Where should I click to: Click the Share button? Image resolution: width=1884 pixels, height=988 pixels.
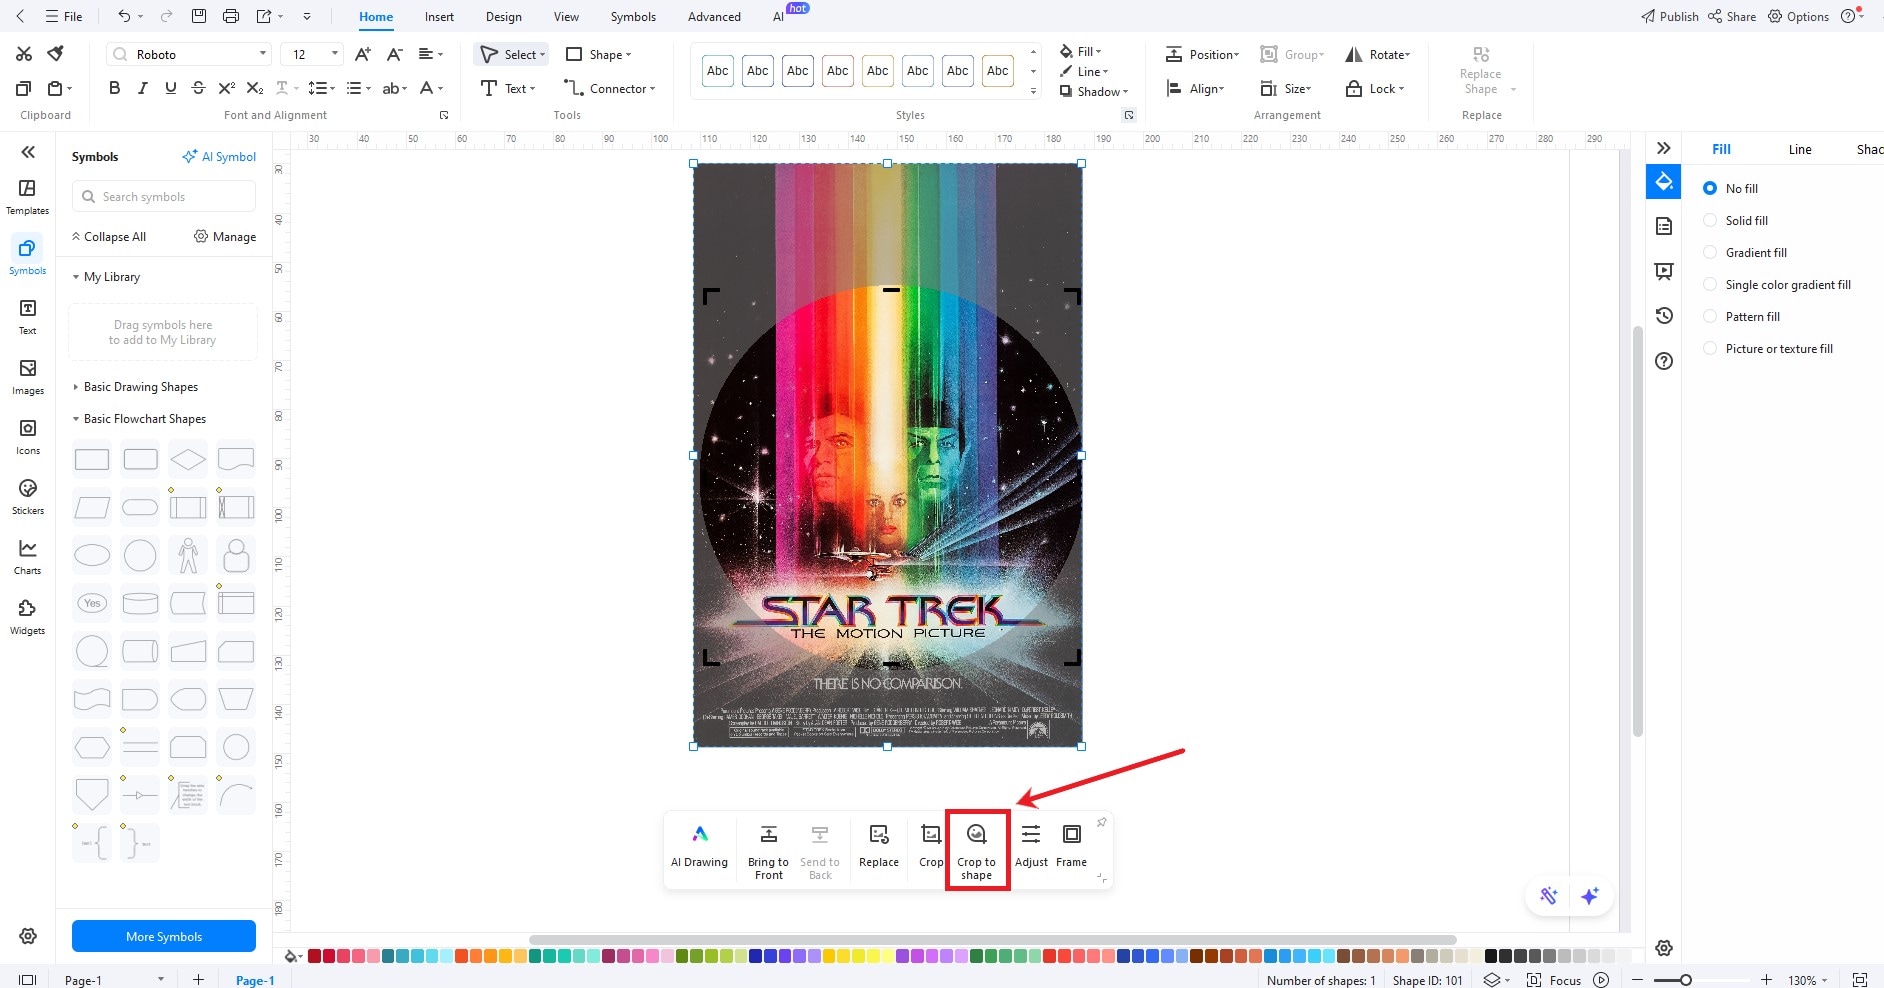[x=1732, y=16]
